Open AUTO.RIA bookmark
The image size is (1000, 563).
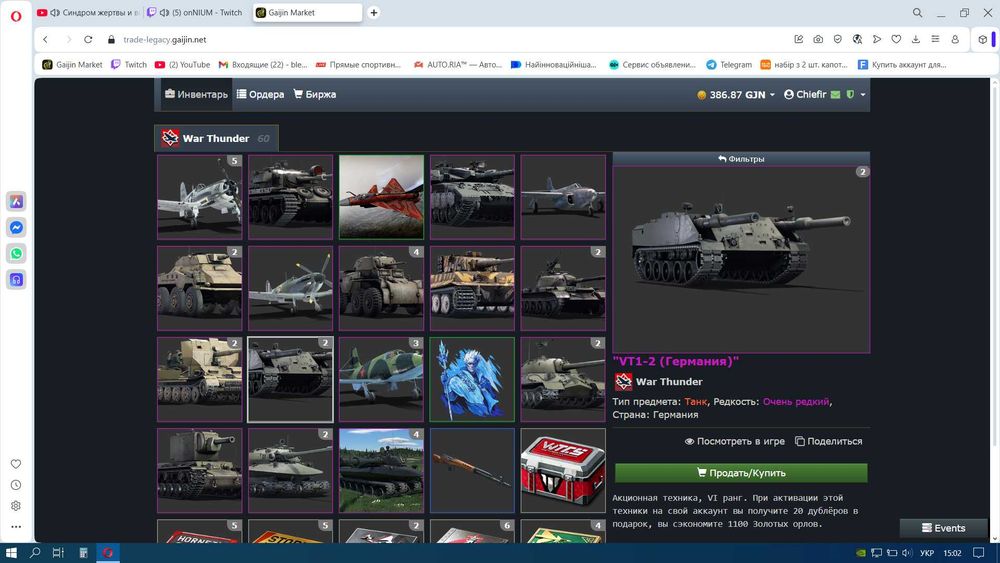tap(457, 64)
